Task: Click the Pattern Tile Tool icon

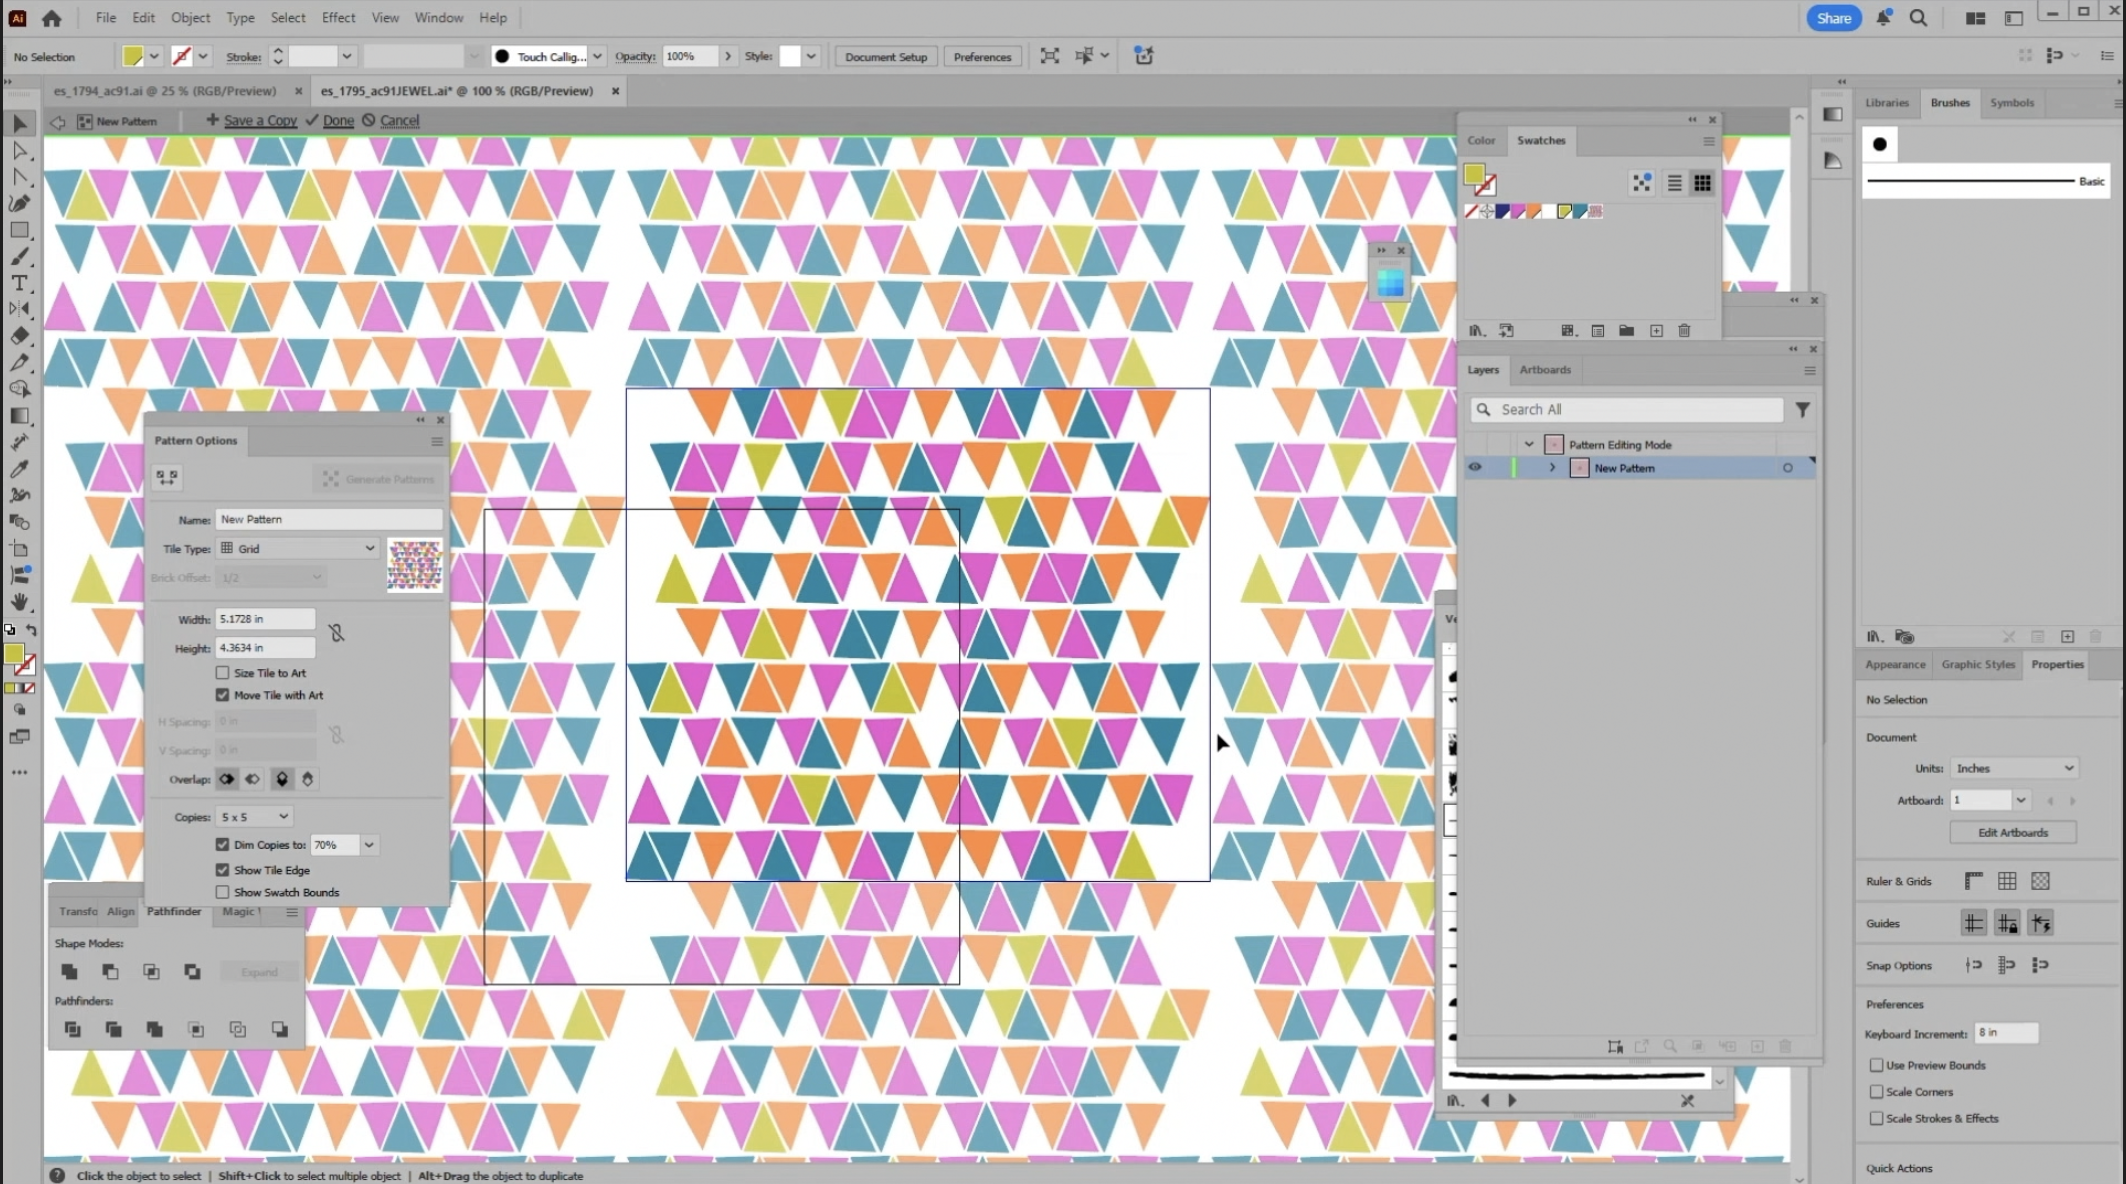Action: (167, 478)
